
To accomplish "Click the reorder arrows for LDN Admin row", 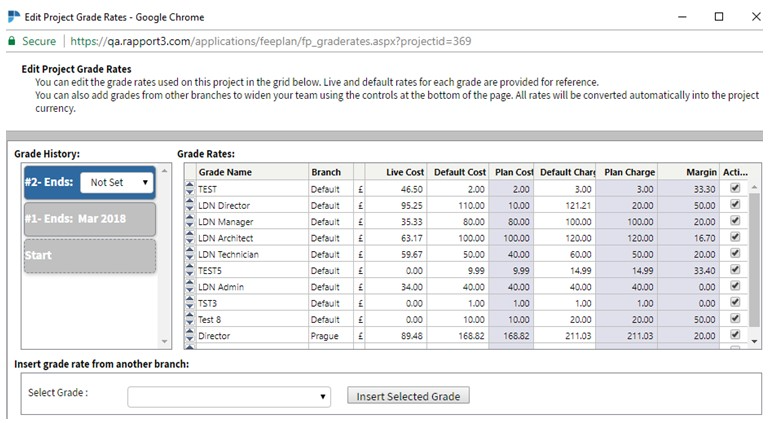I will [x=190, y=287].
